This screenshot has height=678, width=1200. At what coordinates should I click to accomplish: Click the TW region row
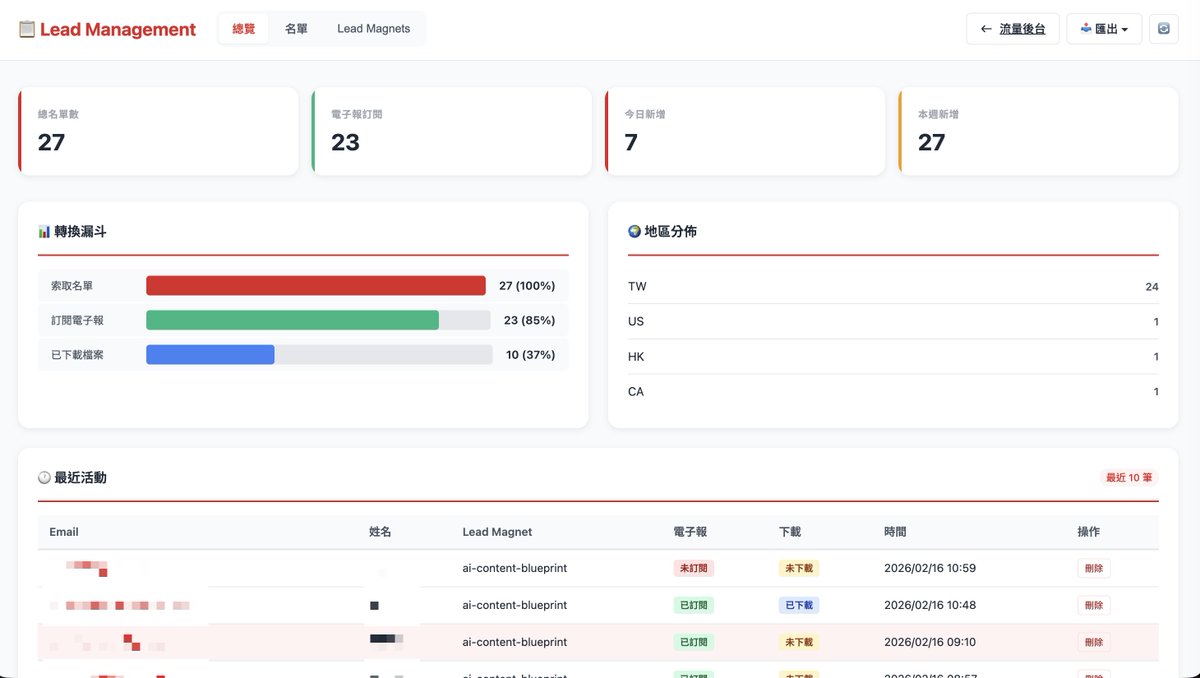click(893, 286)
